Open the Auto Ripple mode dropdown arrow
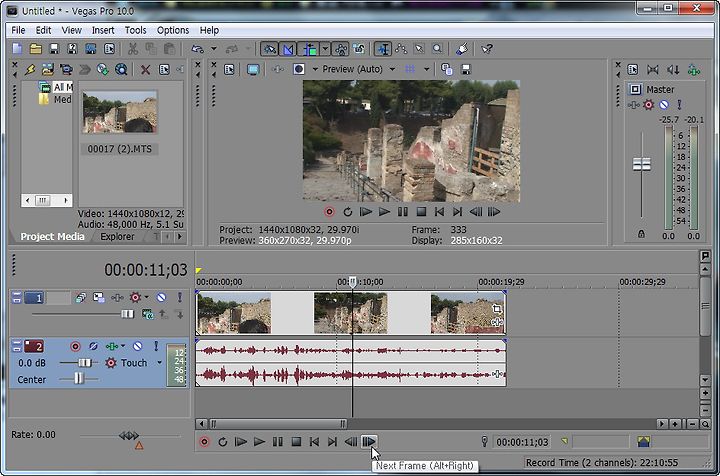Viewport: 720px width, 476px height. pyautogui.click(x=325, y=49)
